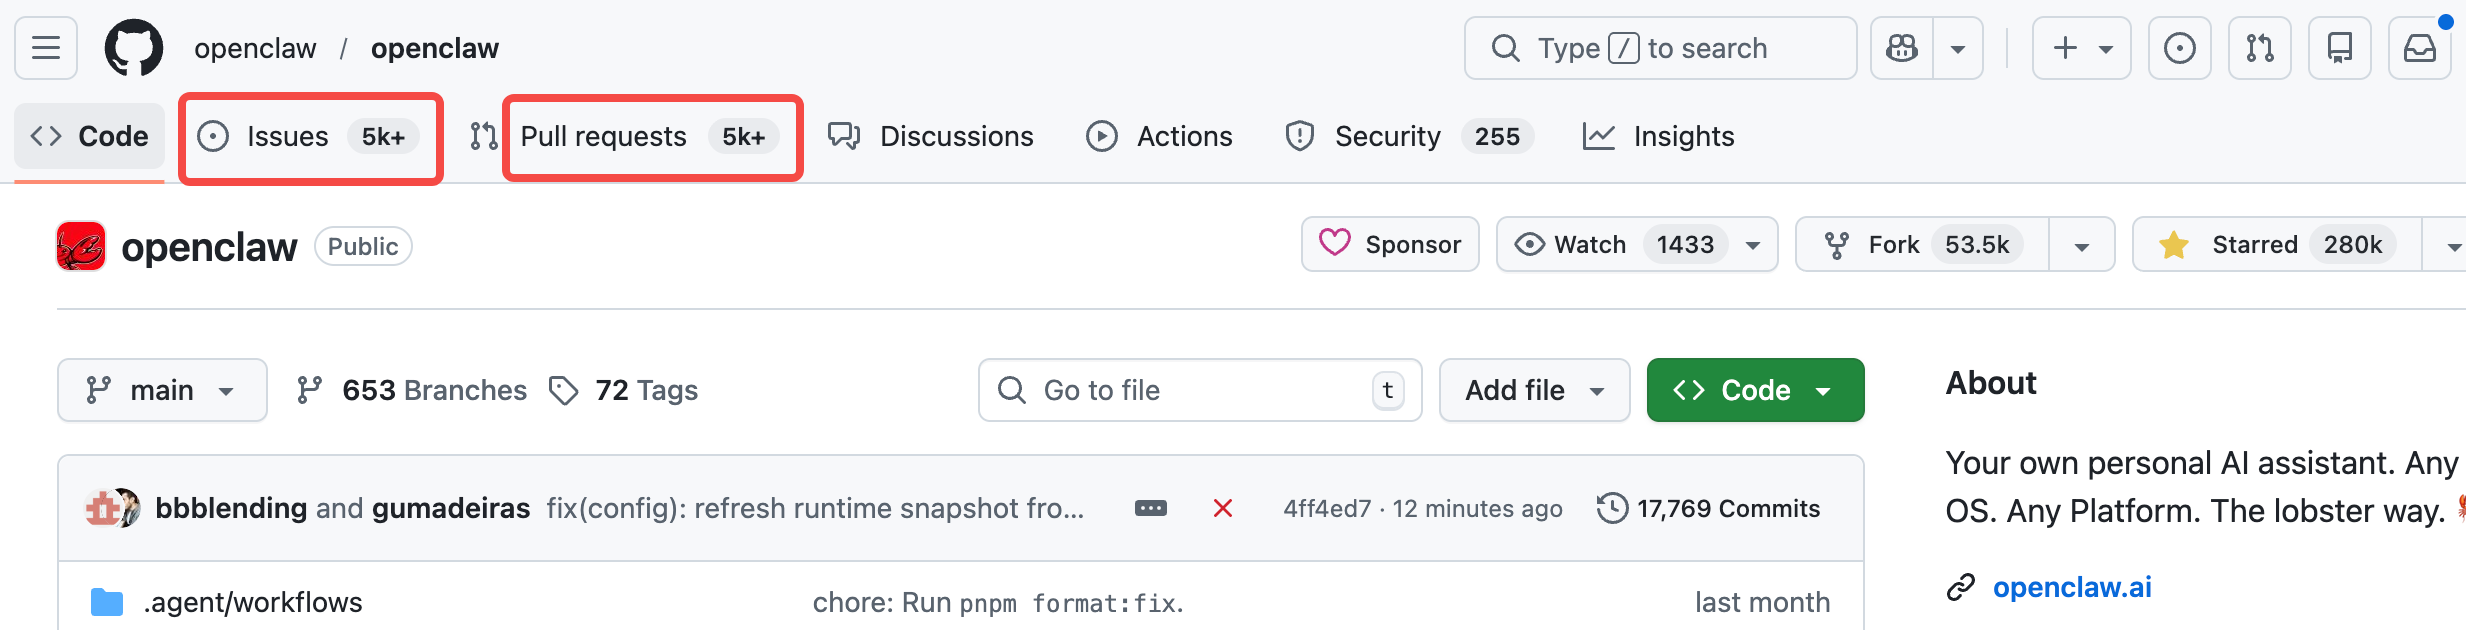Expand commit message ellipsis button

(x=1150, y=509)
